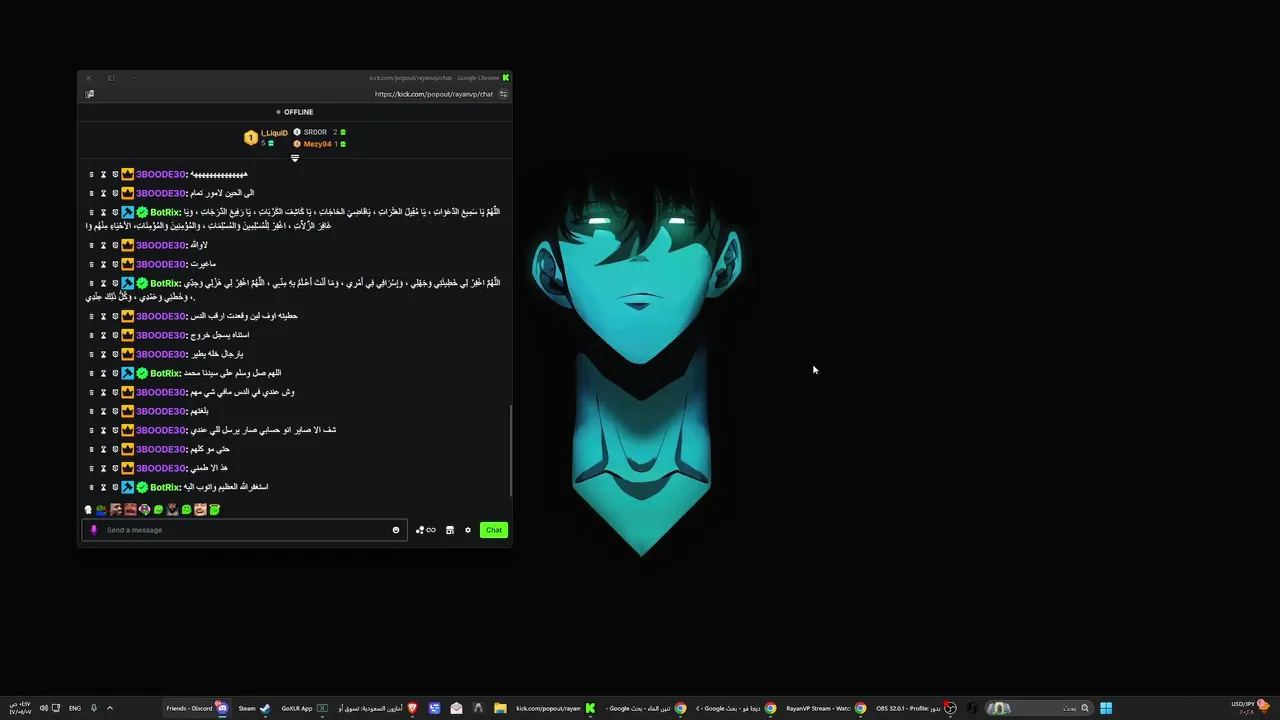
Task: Open I_LiquiD leaderboard profile
Action: pyautogui.click(x=266, y=138)
